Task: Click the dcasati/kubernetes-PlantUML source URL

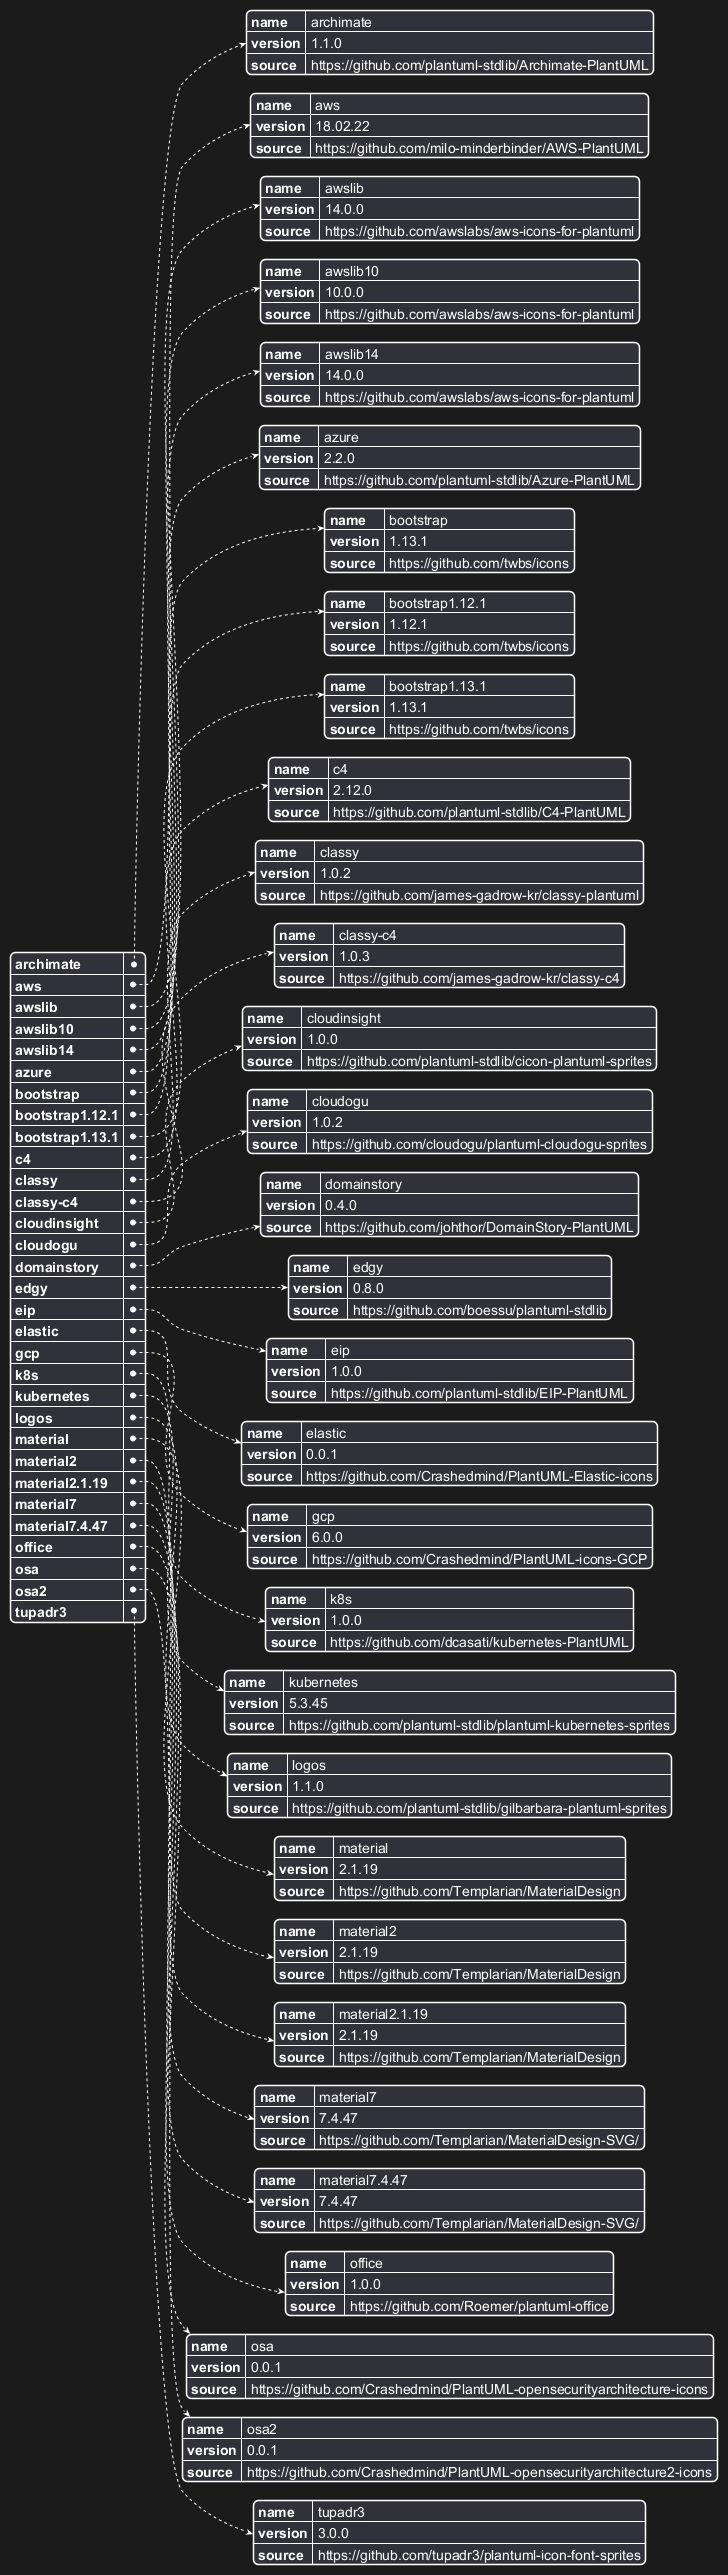Action: (479, 1642)
